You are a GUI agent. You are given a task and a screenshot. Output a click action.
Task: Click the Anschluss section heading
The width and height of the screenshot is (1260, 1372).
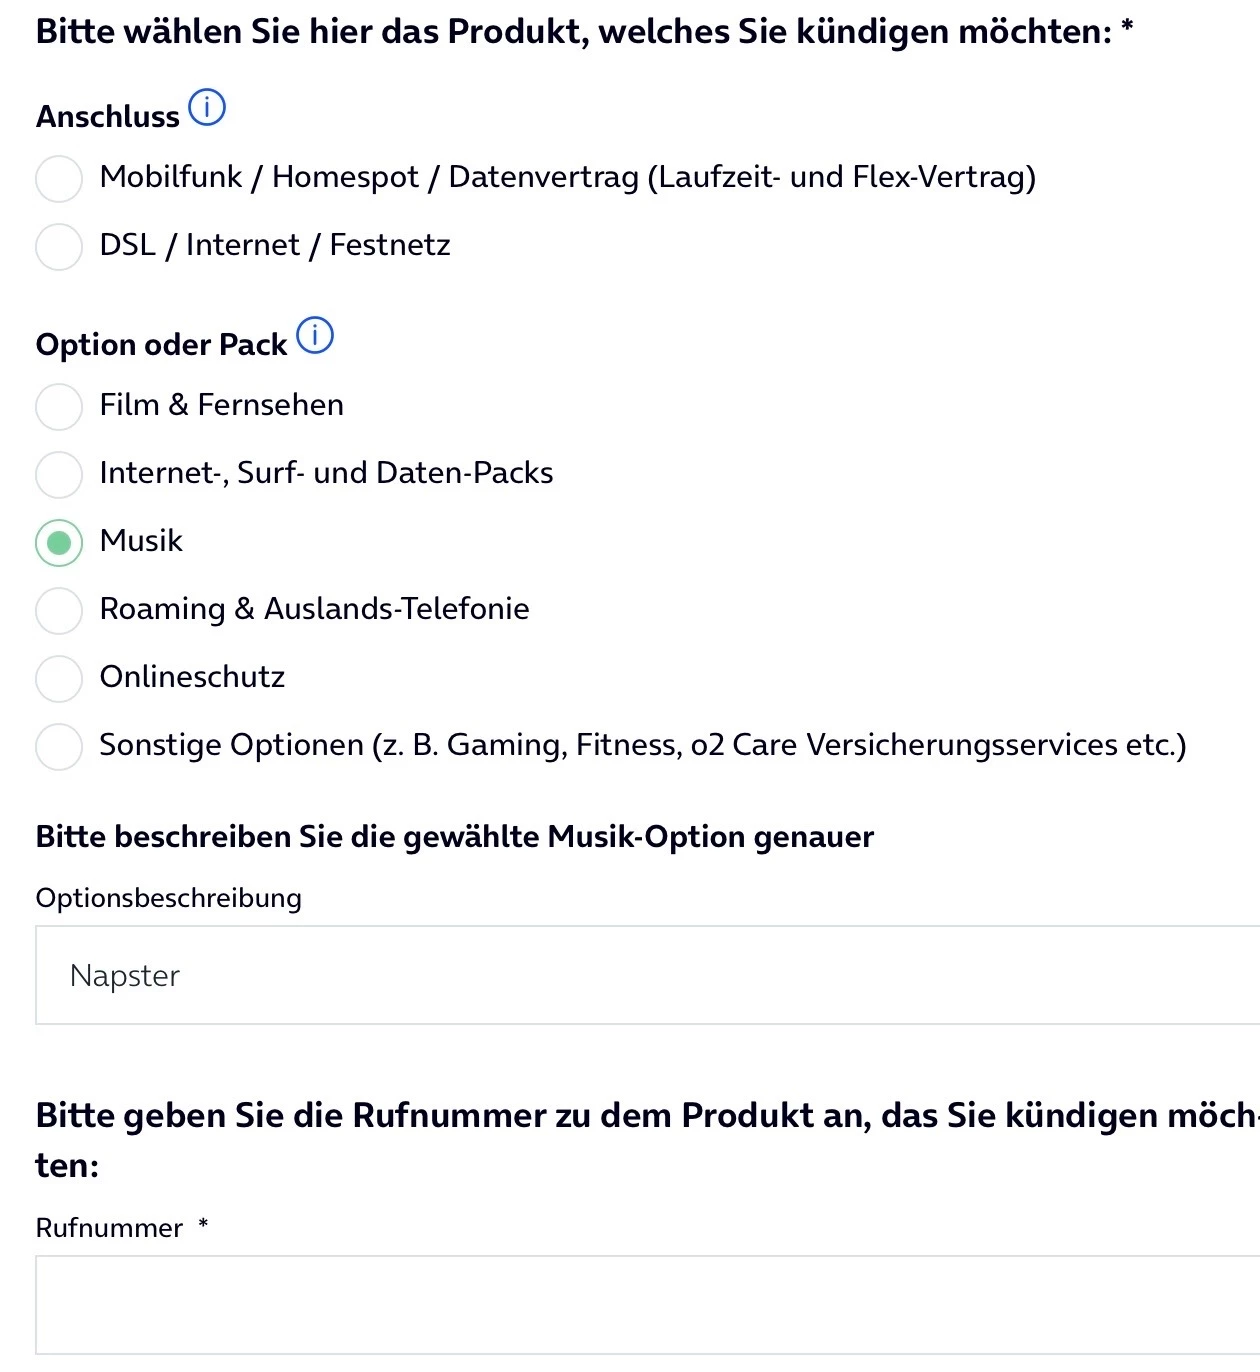pos(108,117)
